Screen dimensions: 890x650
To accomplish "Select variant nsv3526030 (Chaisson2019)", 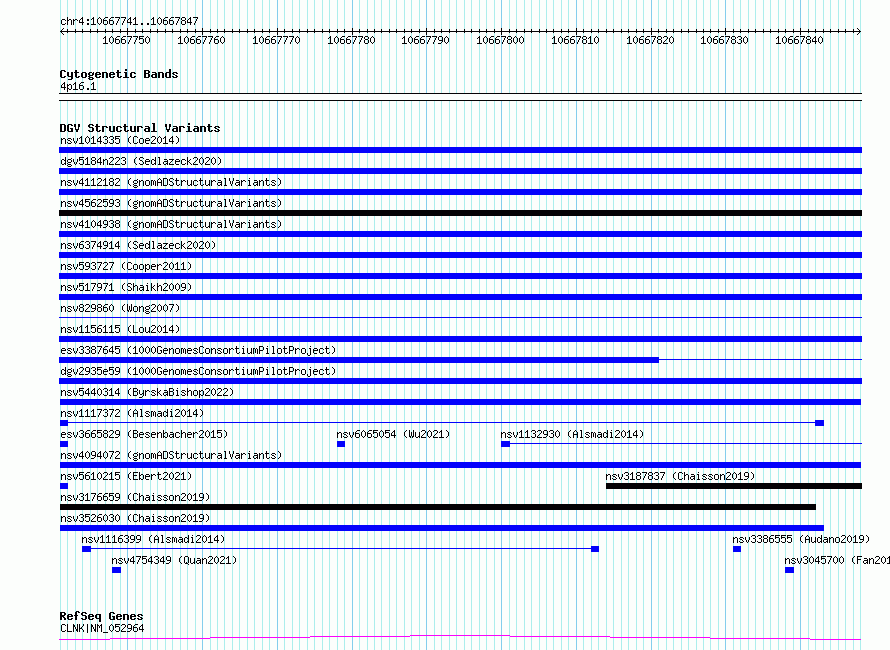I will pos(135,518).
